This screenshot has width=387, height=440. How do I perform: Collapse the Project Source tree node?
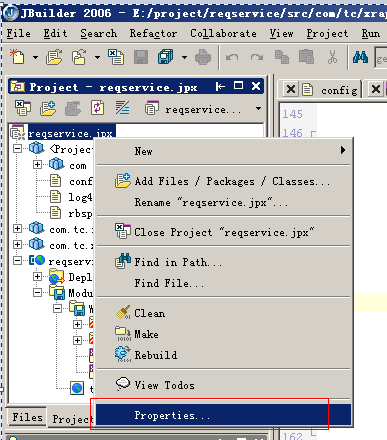coord(17,148)
